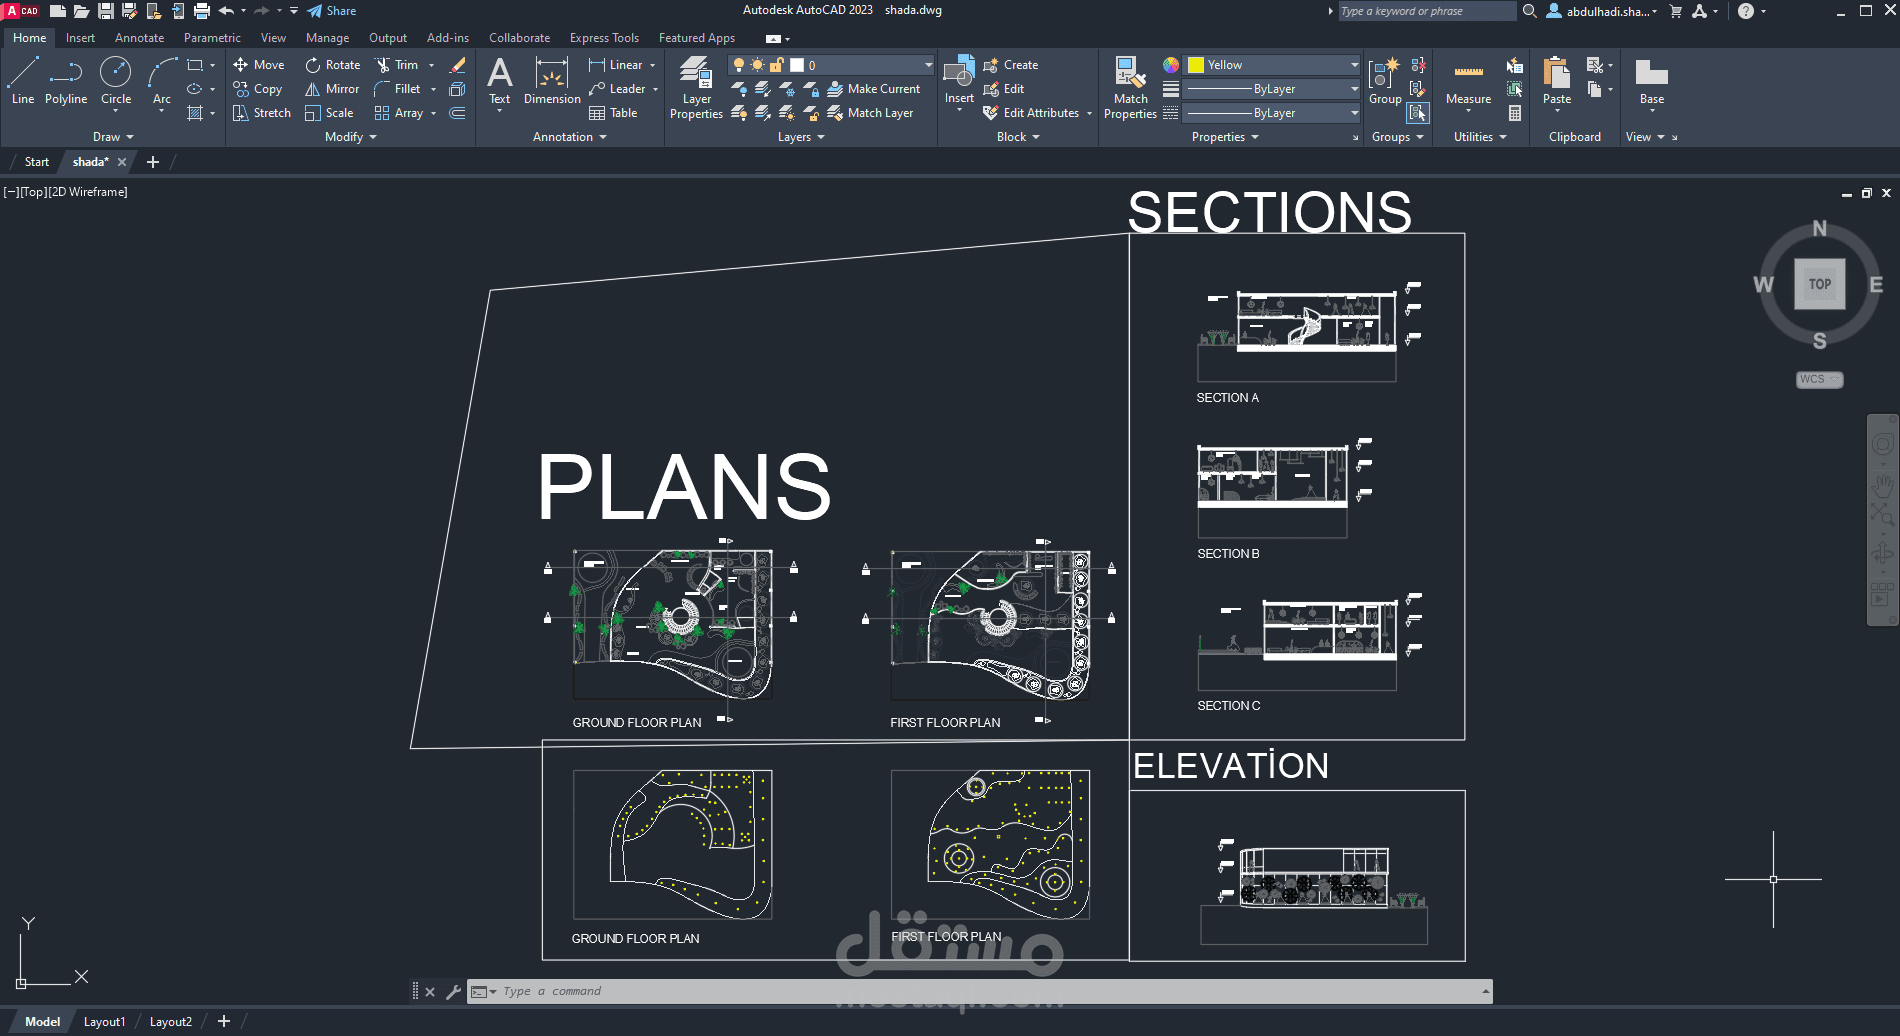Click the keyword search box
The width and height of the screenshot is (1900, 1036).
click(x=1427, y=11)
